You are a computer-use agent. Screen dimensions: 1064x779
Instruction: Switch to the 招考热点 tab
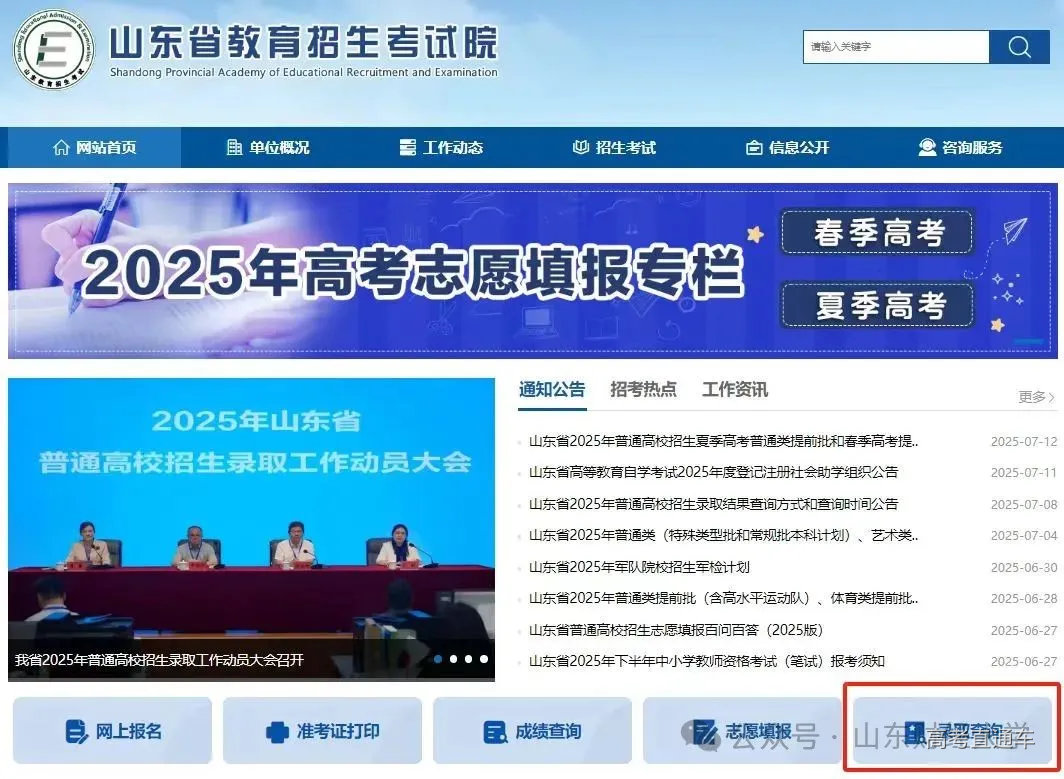tap(642, 390)
